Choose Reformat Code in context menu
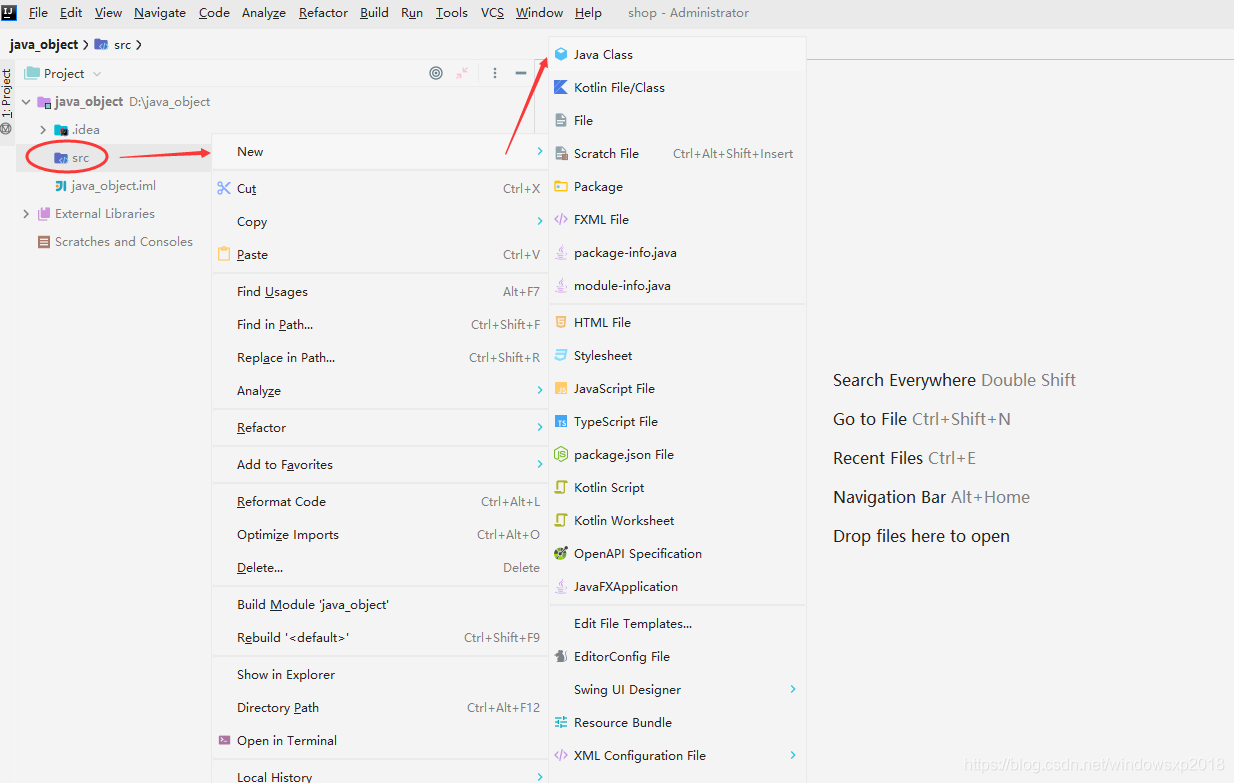The height and width of the screenshot is (783, 1234). click(380, 502)
